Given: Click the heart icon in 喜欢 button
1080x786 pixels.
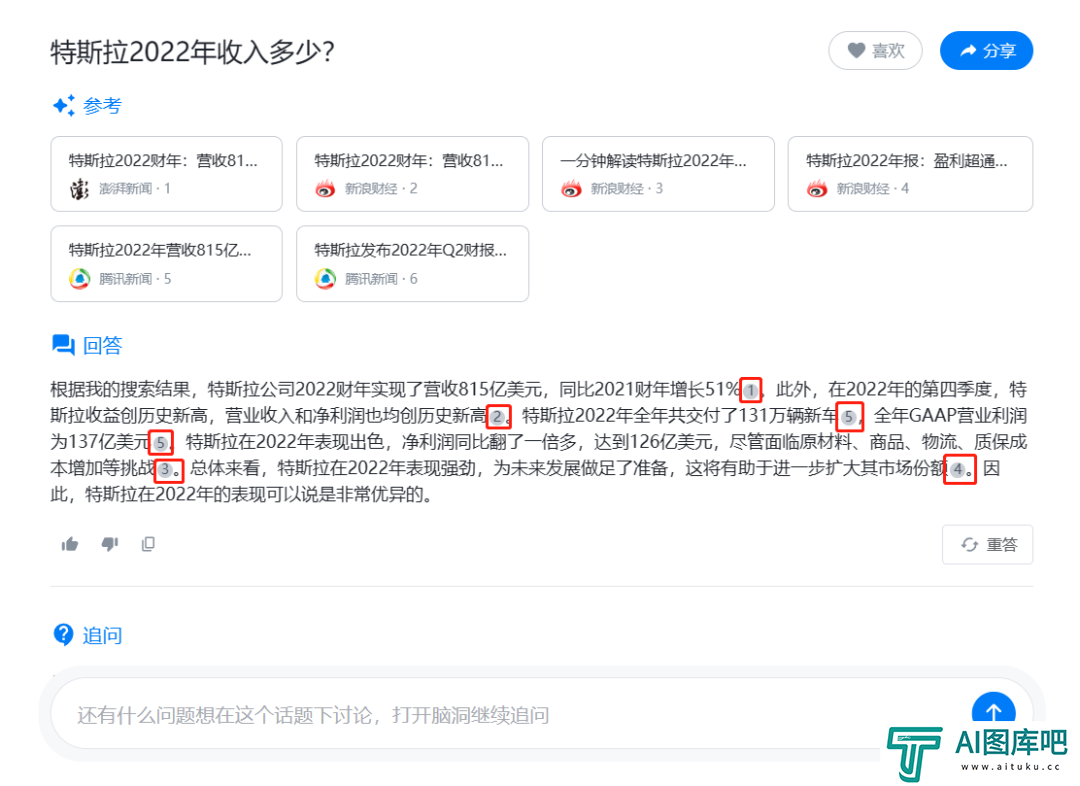Looking at the screenshot, I should point(856,50).
